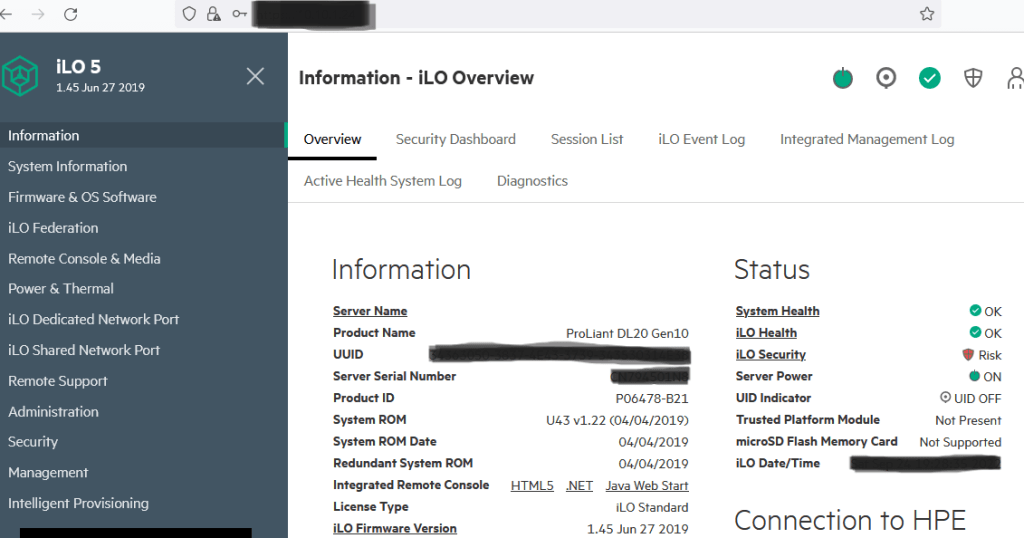The image size is (1024, 538).
Task: Open Remote Console & Media in sidebar
Action: tap(84, 259)
